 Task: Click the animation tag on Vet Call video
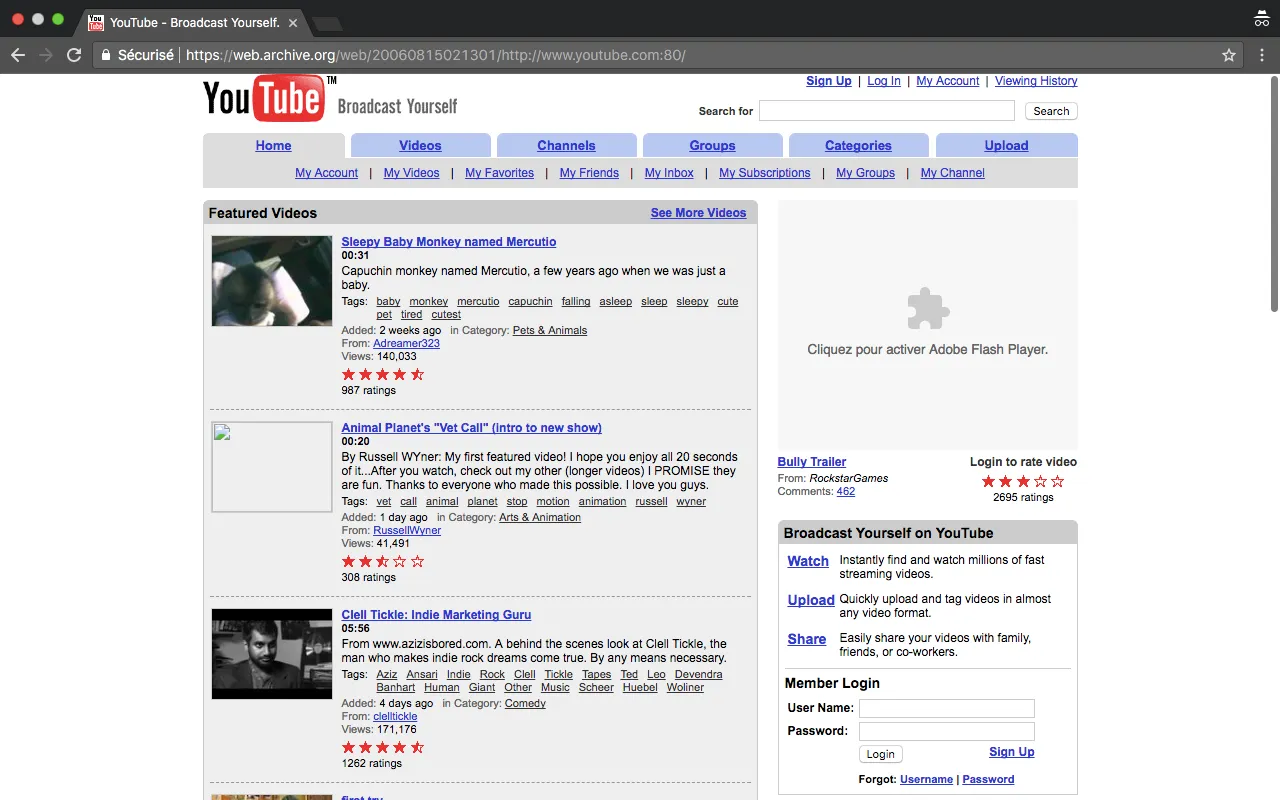[x=602, y=502]
